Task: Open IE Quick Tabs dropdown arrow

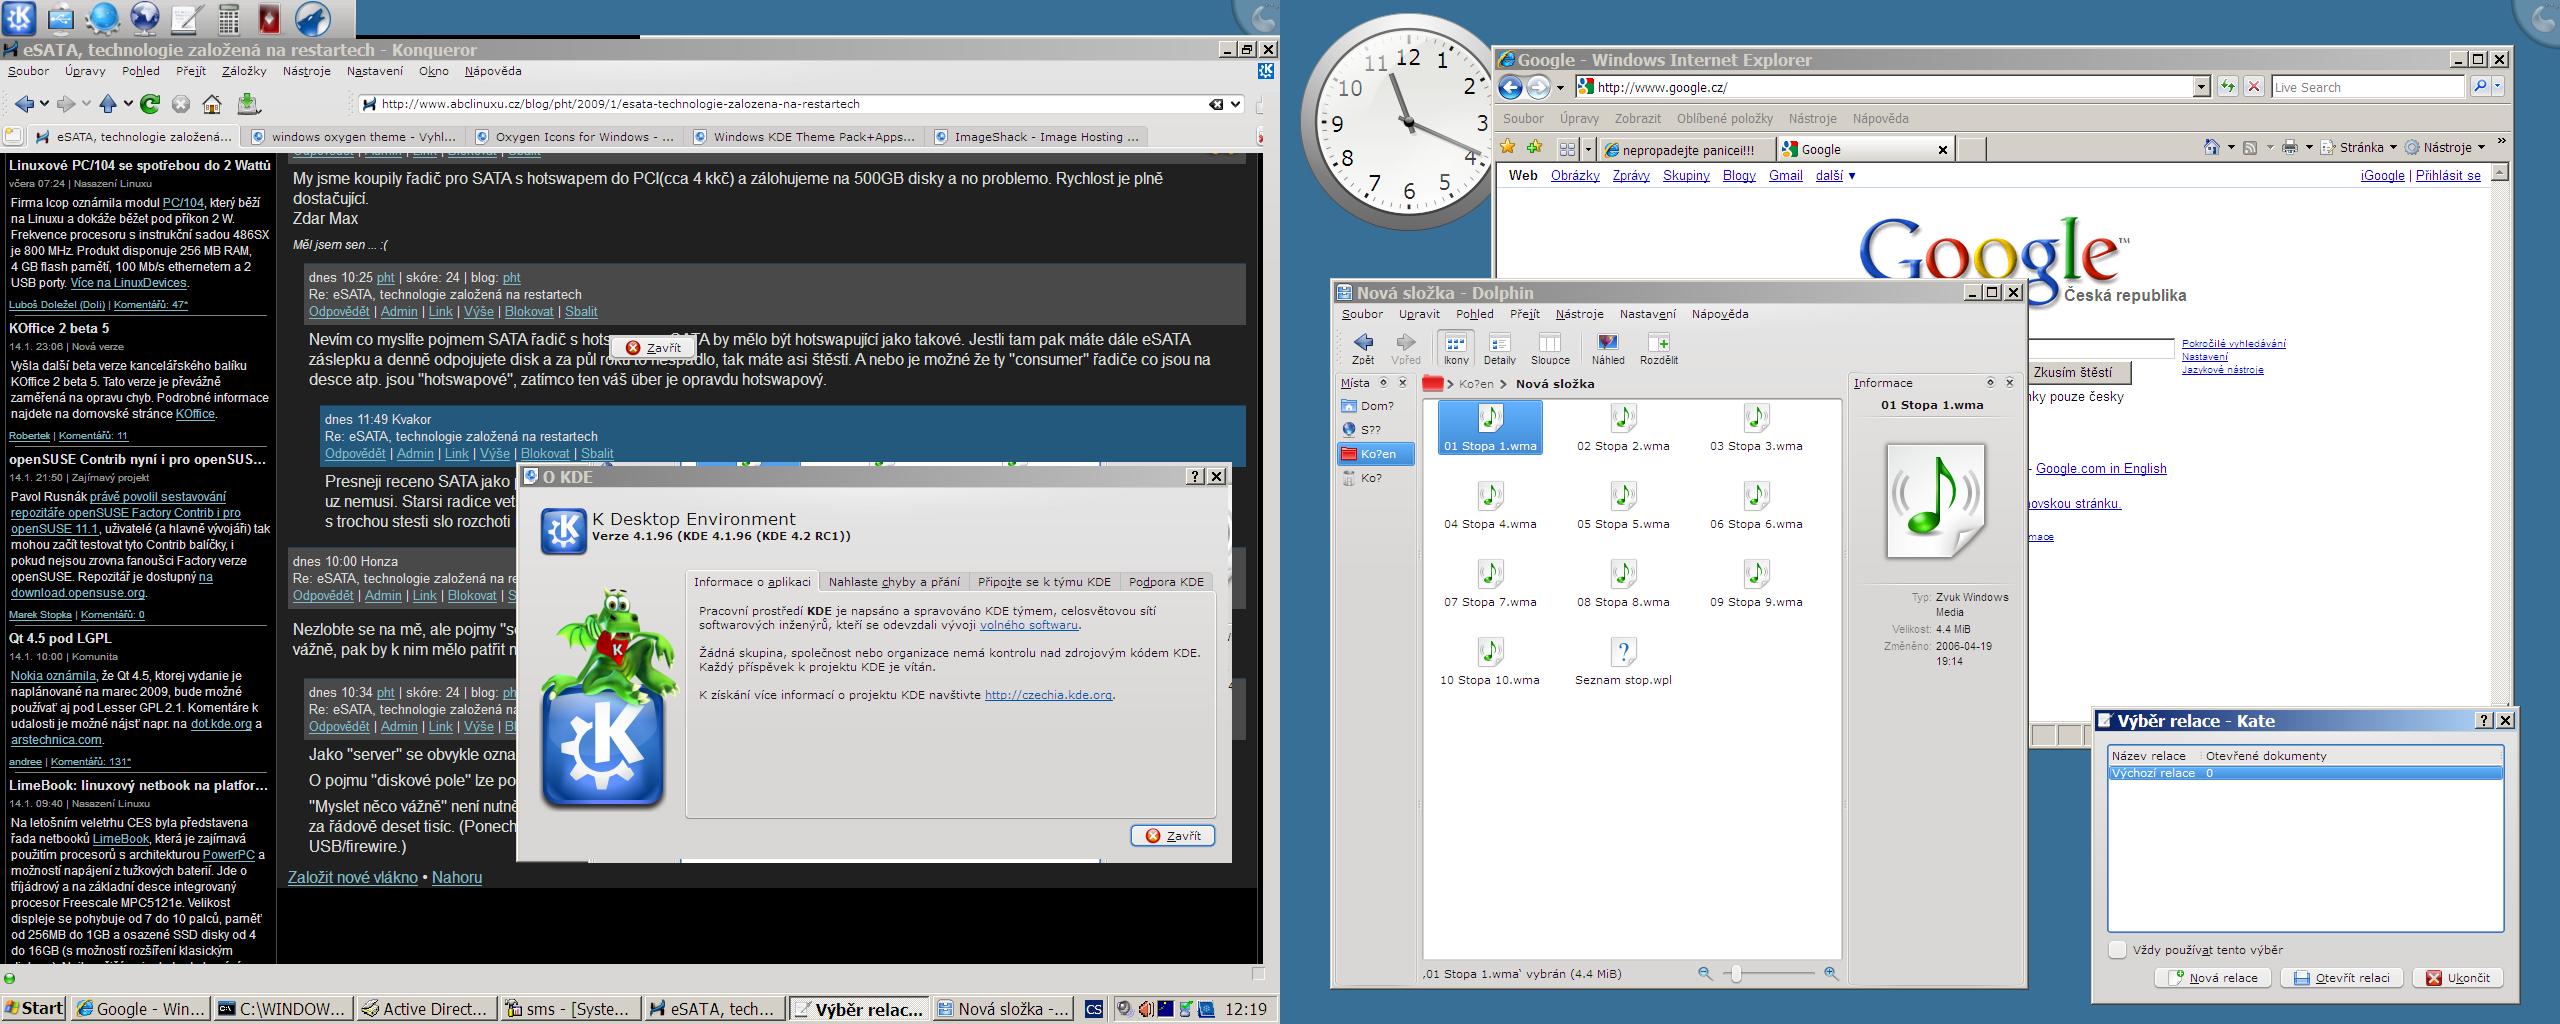Action: pyautogui.click(x=1587, y=149)
